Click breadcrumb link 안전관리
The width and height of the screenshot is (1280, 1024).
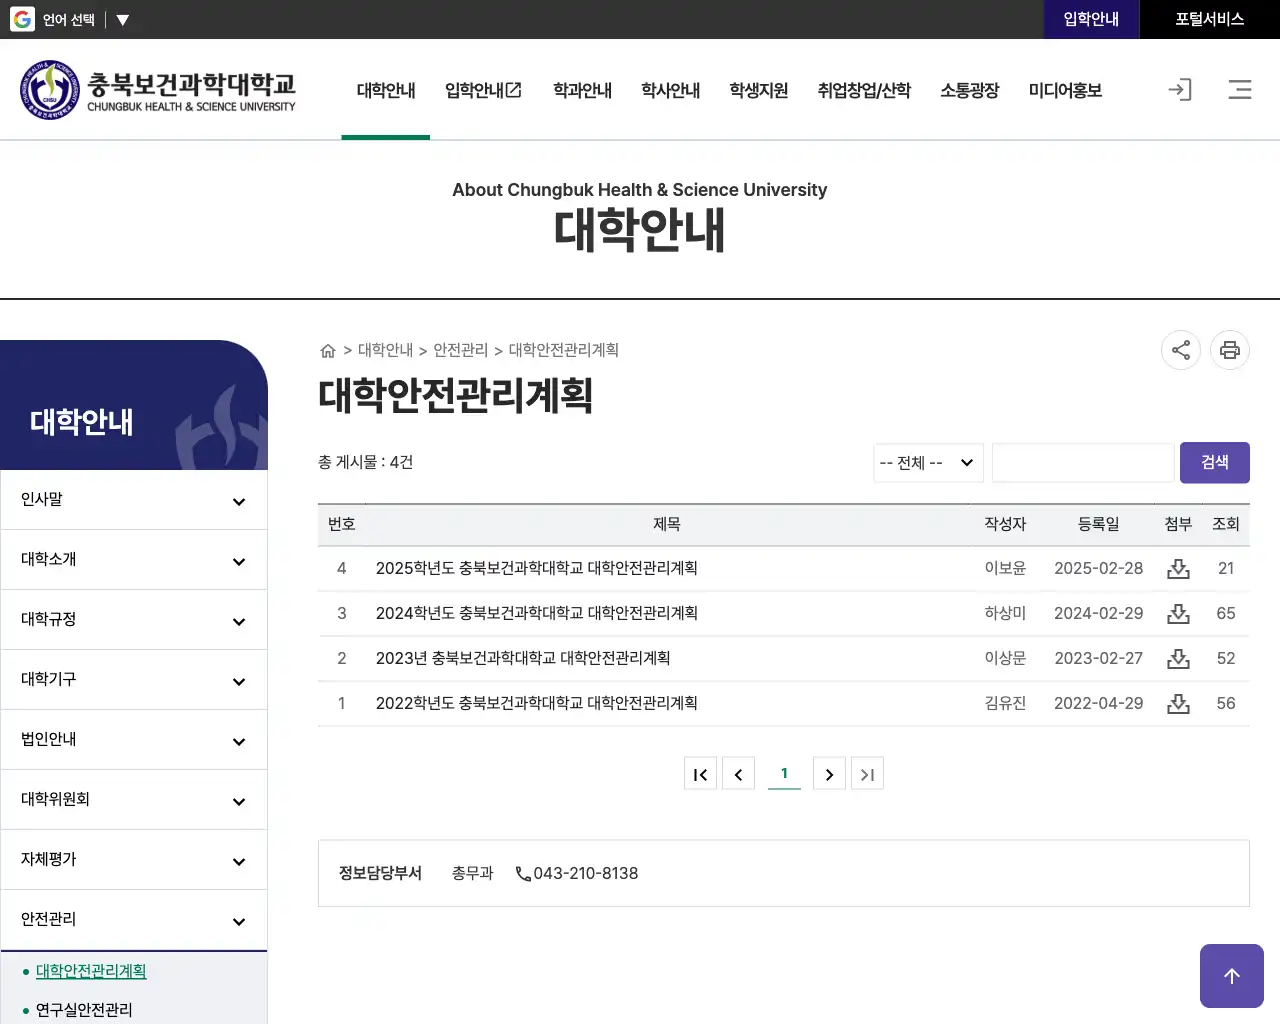(460, 350)
